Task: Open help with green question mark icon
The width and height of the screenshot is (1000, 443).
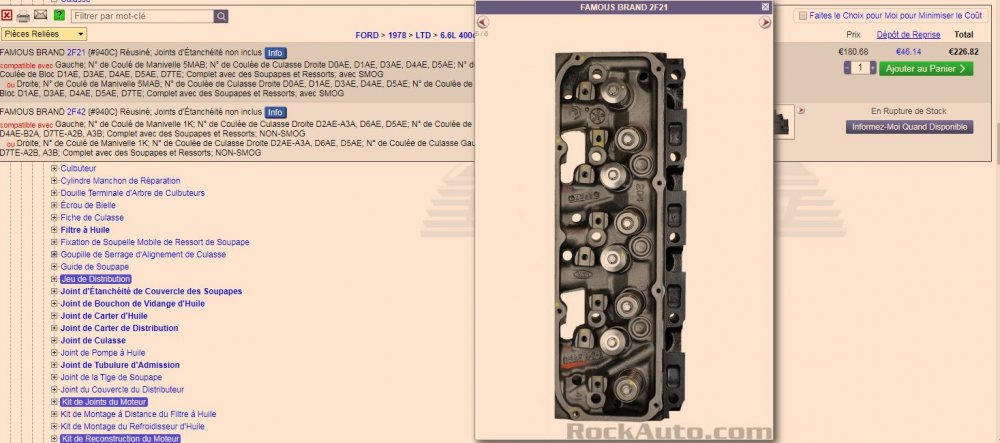Action: 59,15
